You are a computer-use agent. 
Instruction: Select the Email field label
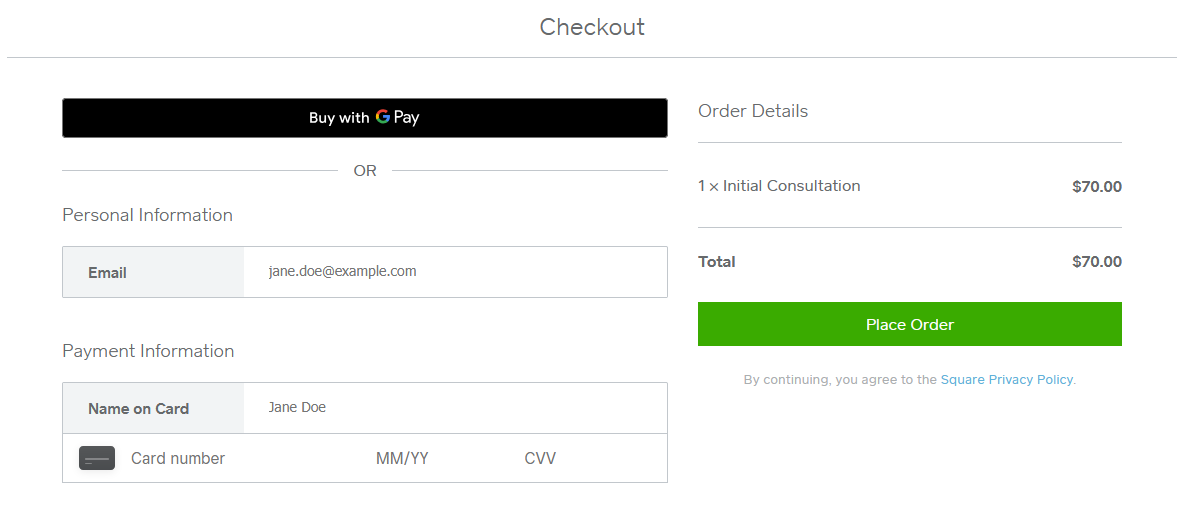107,273
